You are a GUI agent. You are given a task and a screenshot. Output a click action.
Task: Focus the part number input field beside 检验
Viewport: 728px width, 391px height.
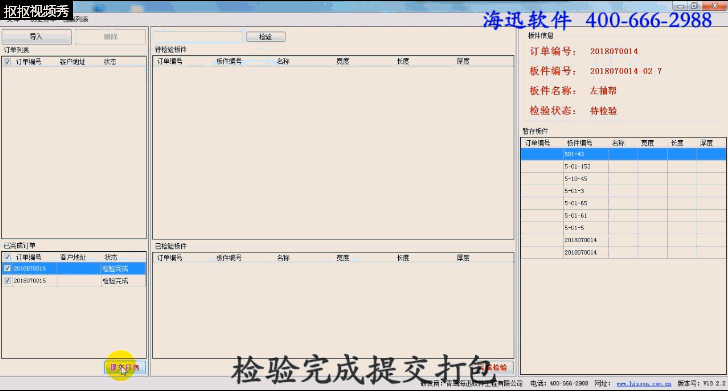click(198, 37)
